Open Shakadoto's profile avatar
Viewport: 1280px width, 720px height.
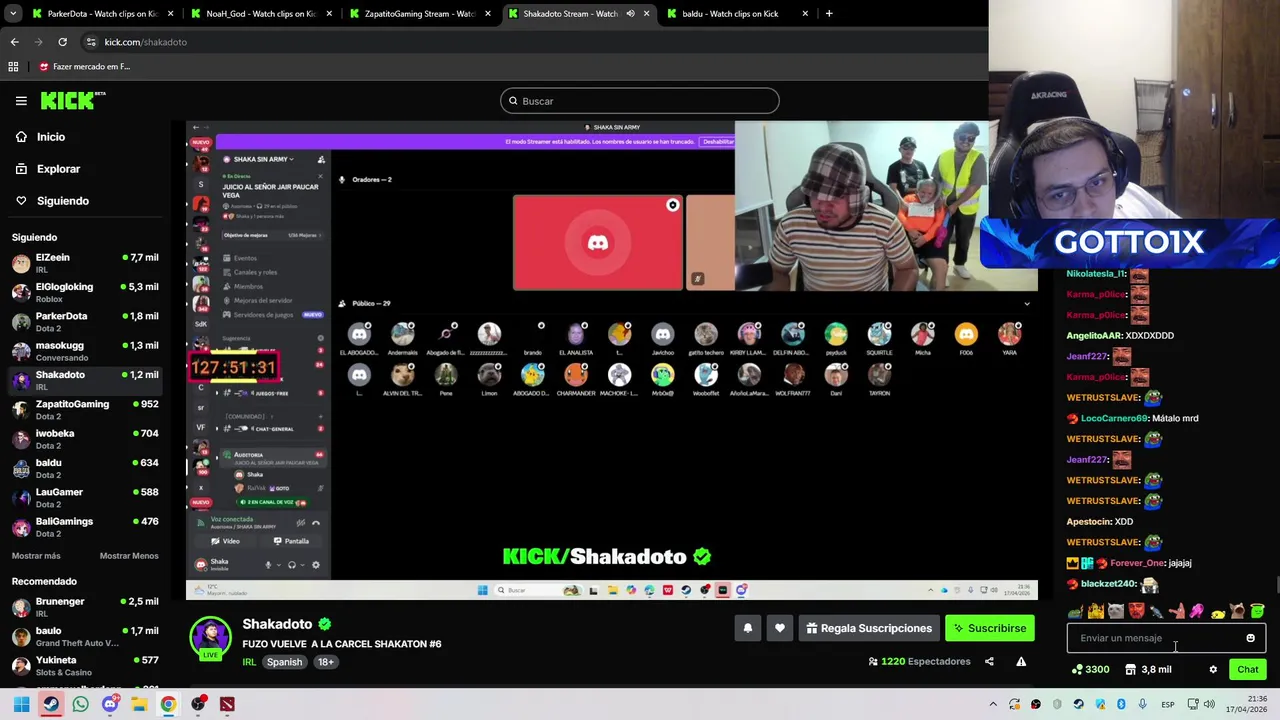(210, 636)
